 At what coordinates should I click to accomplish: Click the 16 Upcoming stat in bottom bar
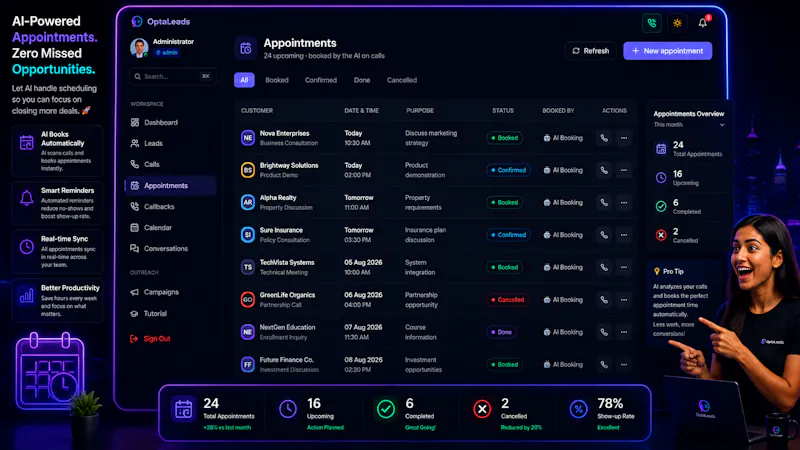312,414
